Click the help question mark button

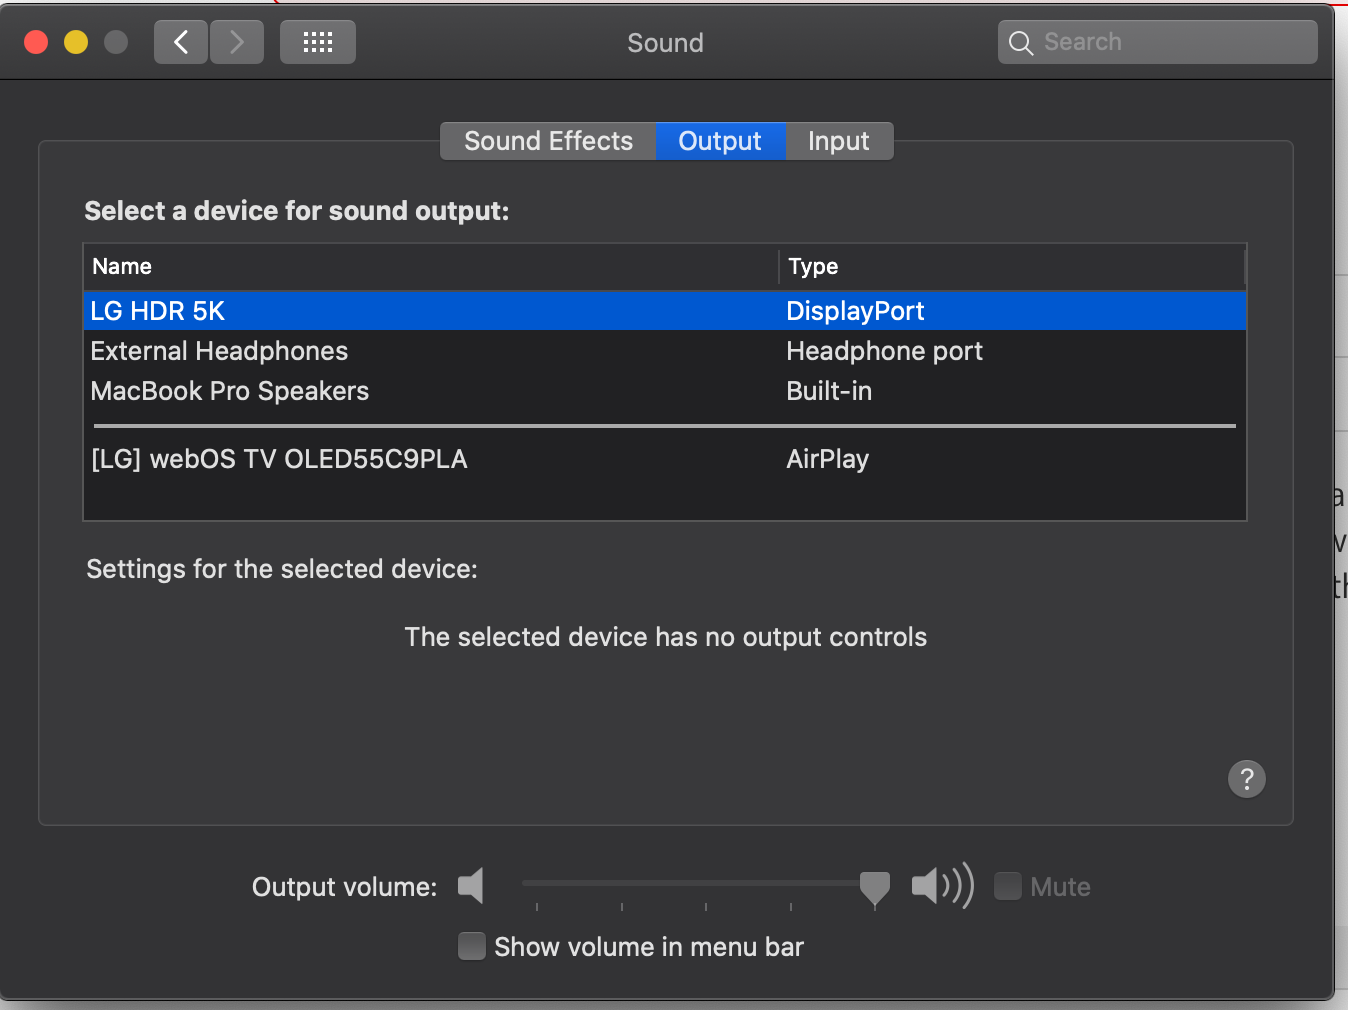pos(1246,778)
